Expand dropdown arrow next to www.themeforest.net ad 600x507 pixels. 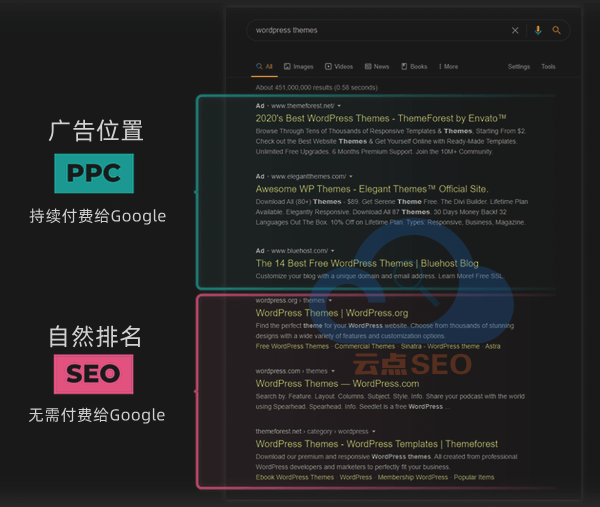339,106
